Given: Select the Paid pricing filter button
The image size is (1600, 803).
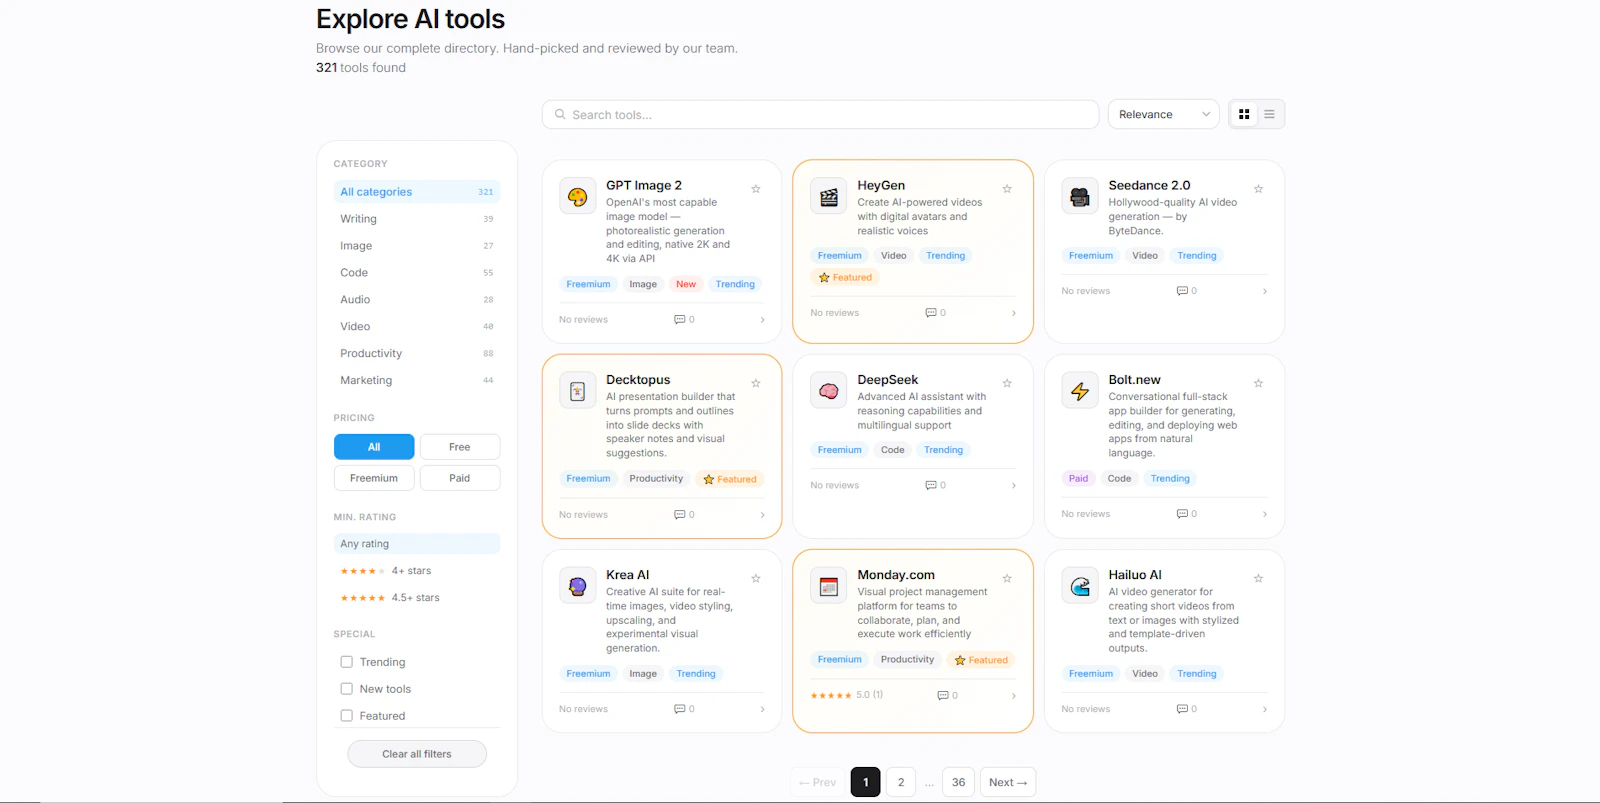Looking at the screenshot, I should point(460,478).
